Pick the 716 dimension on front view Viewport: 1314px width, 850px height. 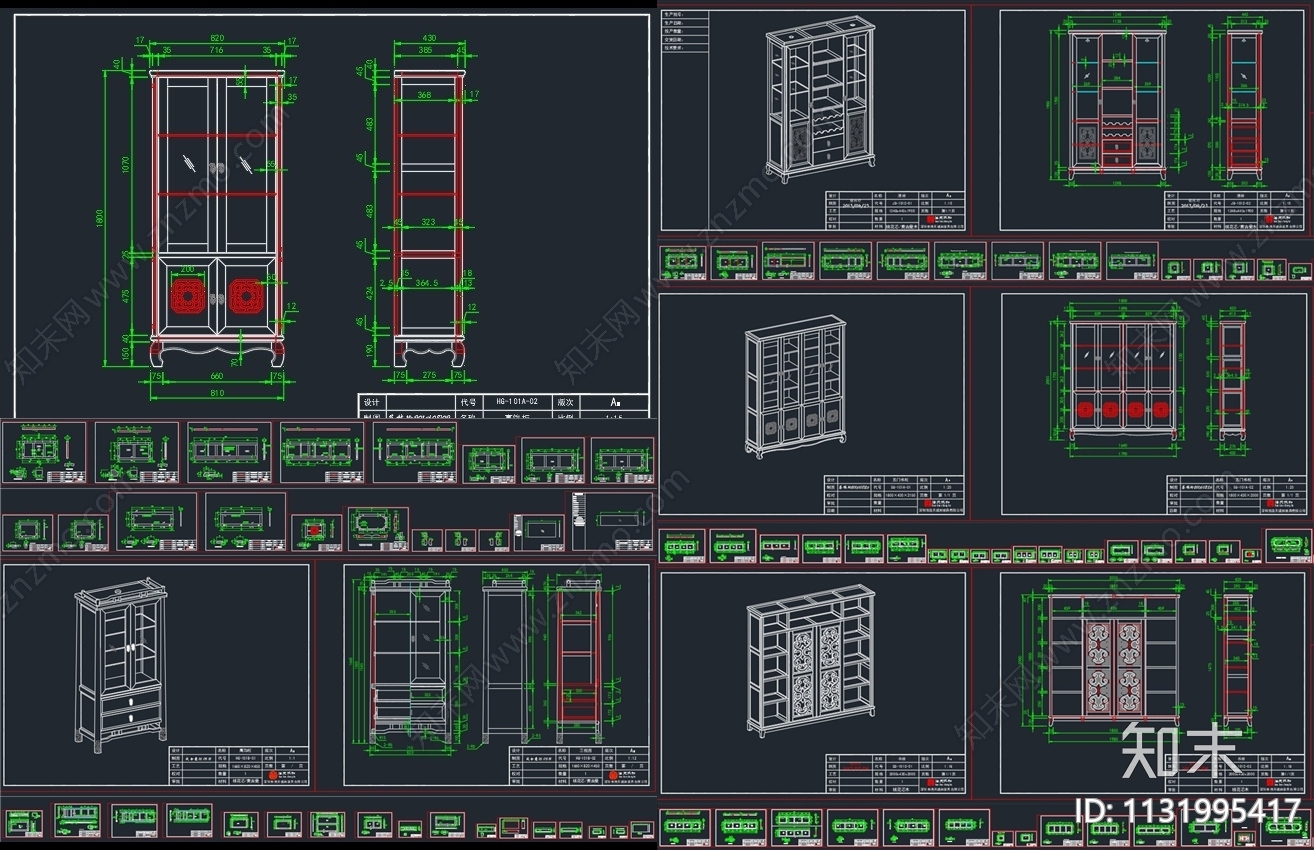click(216, 48)
